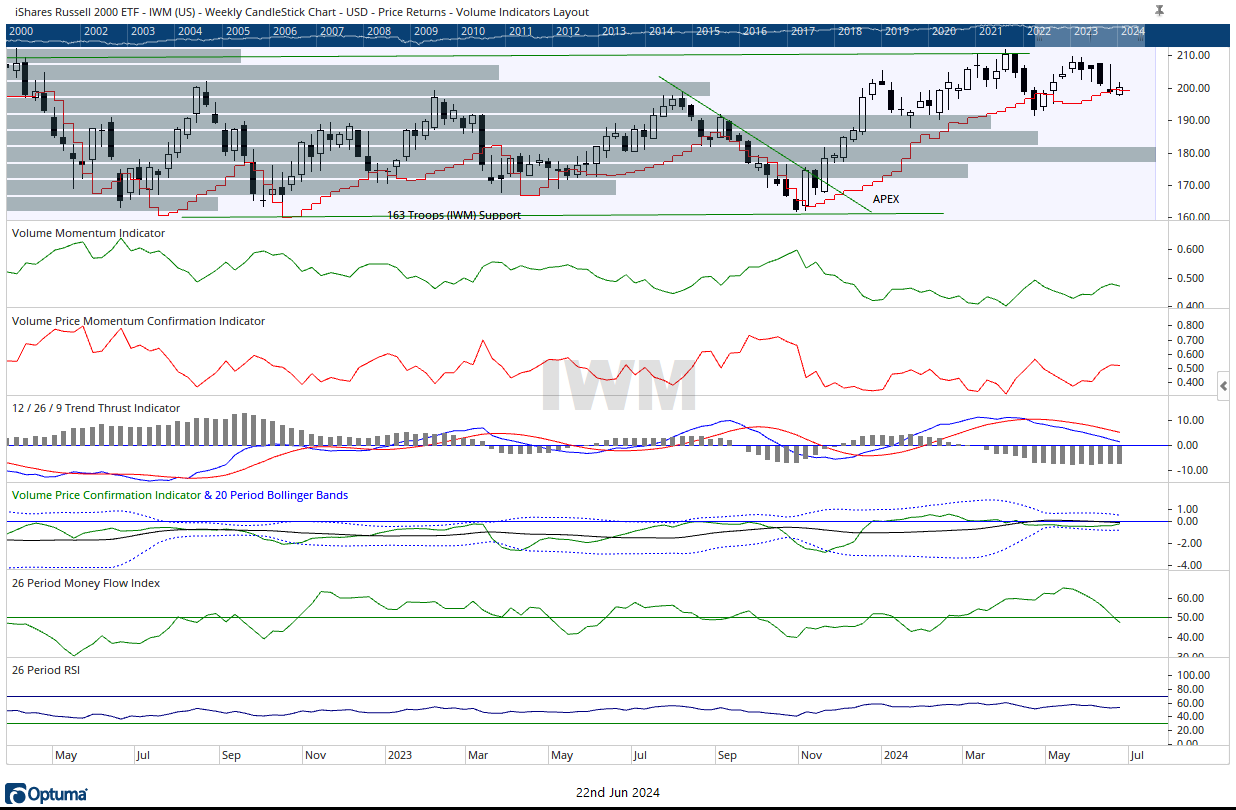Select the 26 Period RSI label
1236x810 pixels.
[45, 669]
